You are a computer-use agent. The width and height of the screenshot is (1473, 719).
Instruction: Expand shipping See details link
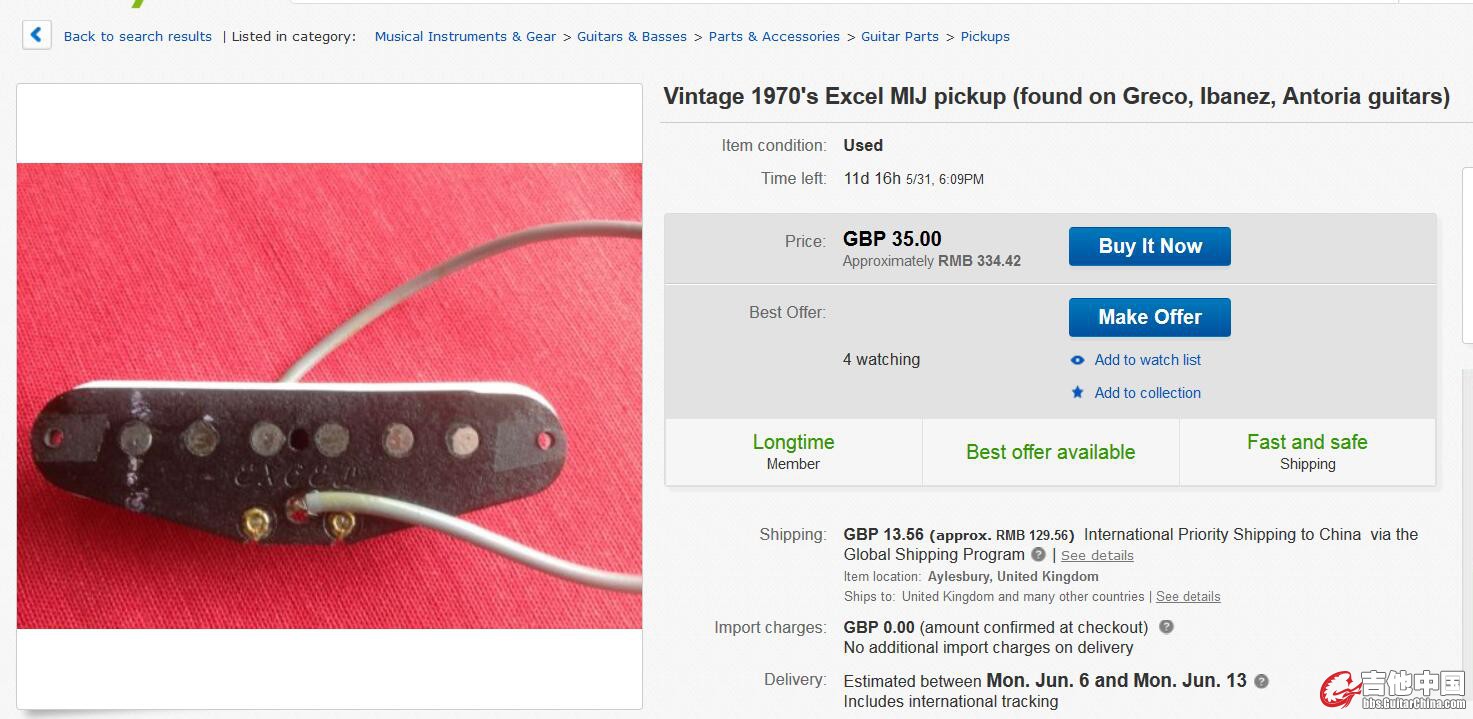(1097, 555)
